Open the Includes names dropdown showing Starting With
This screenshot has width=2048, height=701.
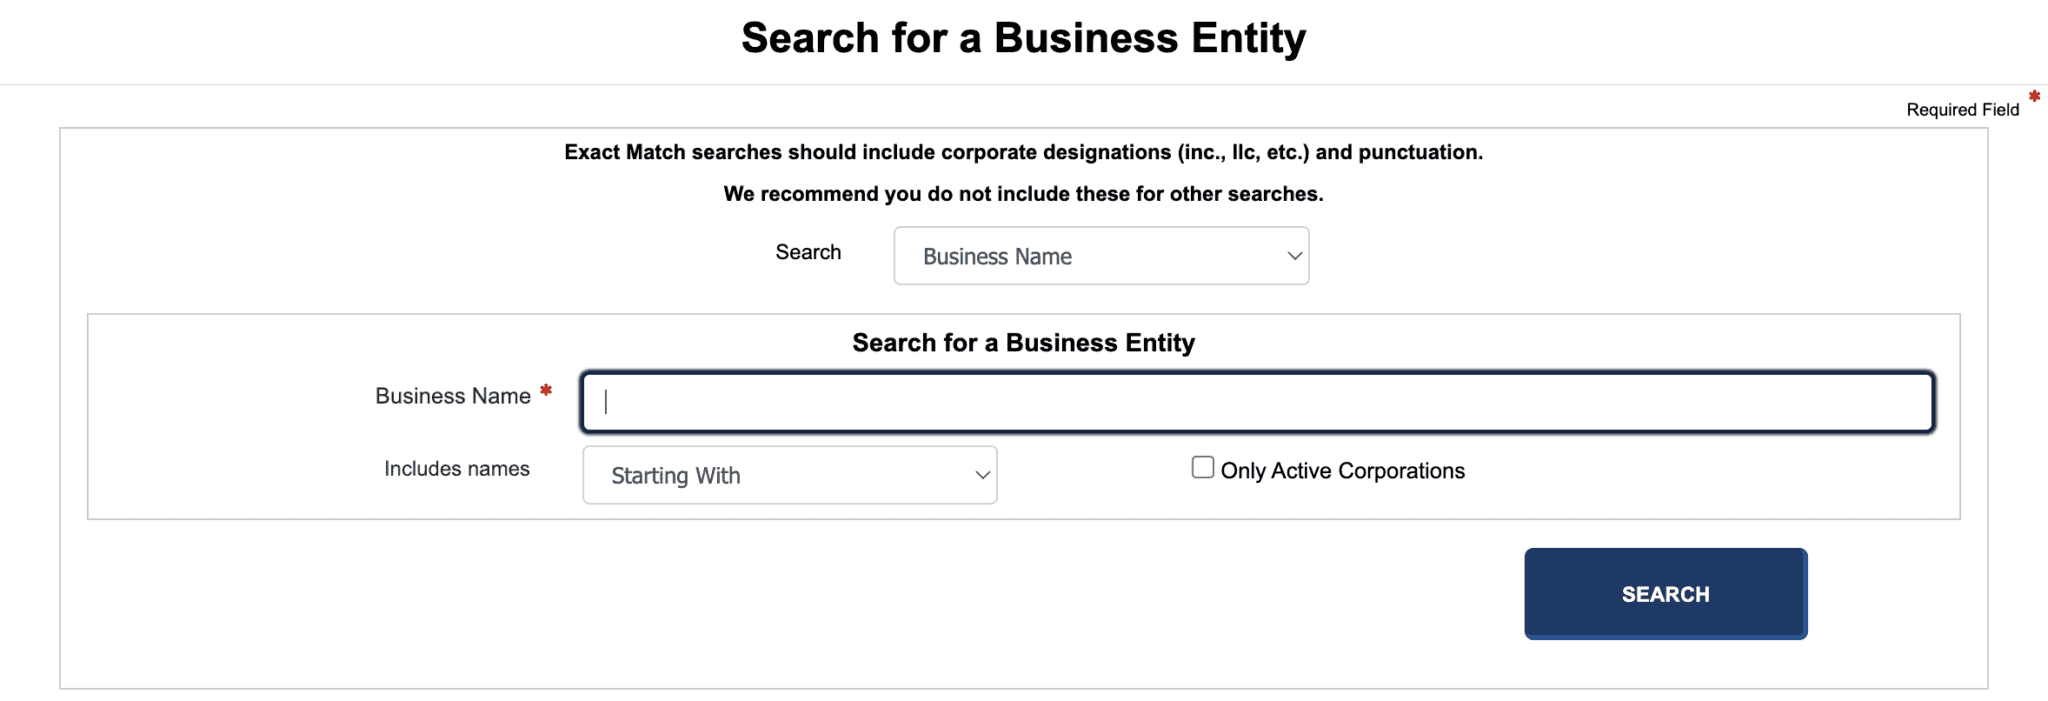pos(789,475)
